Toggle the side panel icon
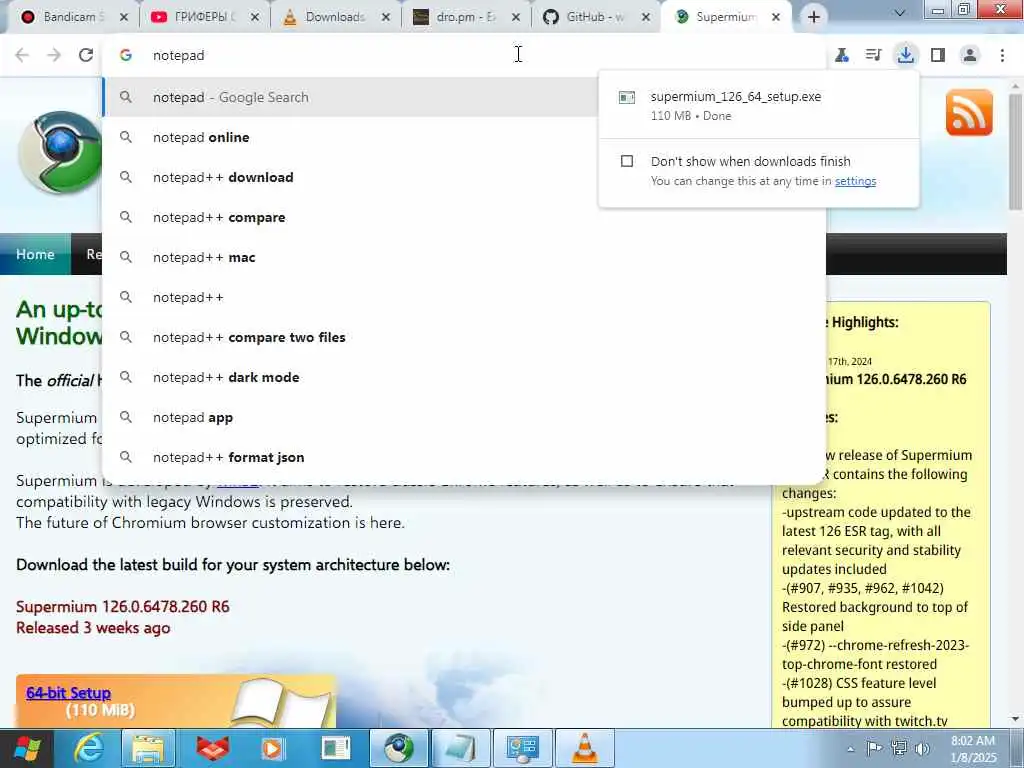The height and width of the screenshot is (768, 1024). point(938,55)
